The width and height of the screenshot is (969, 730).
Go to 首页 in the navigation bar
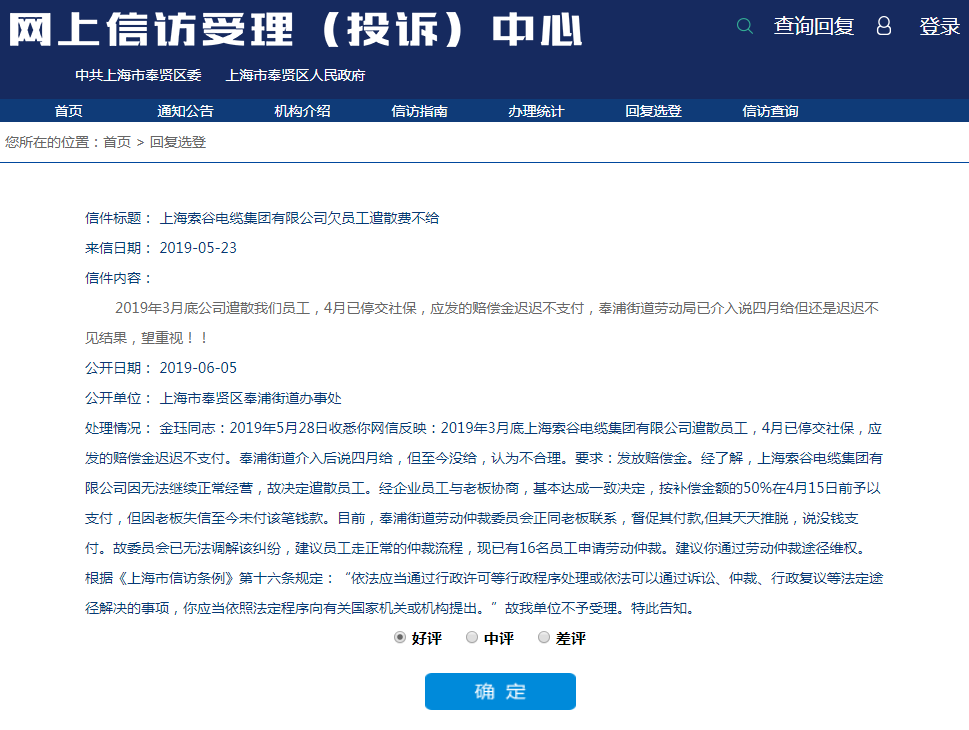tap(69, 111)
